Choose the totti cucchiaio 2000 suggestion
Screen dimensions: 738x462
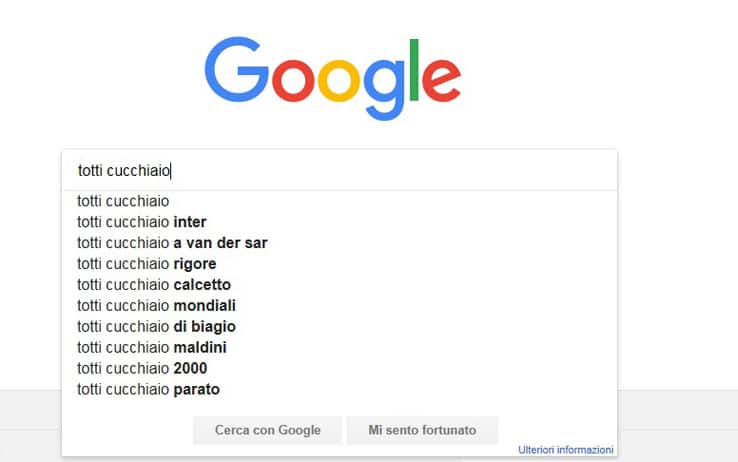(x=339, y=368)
